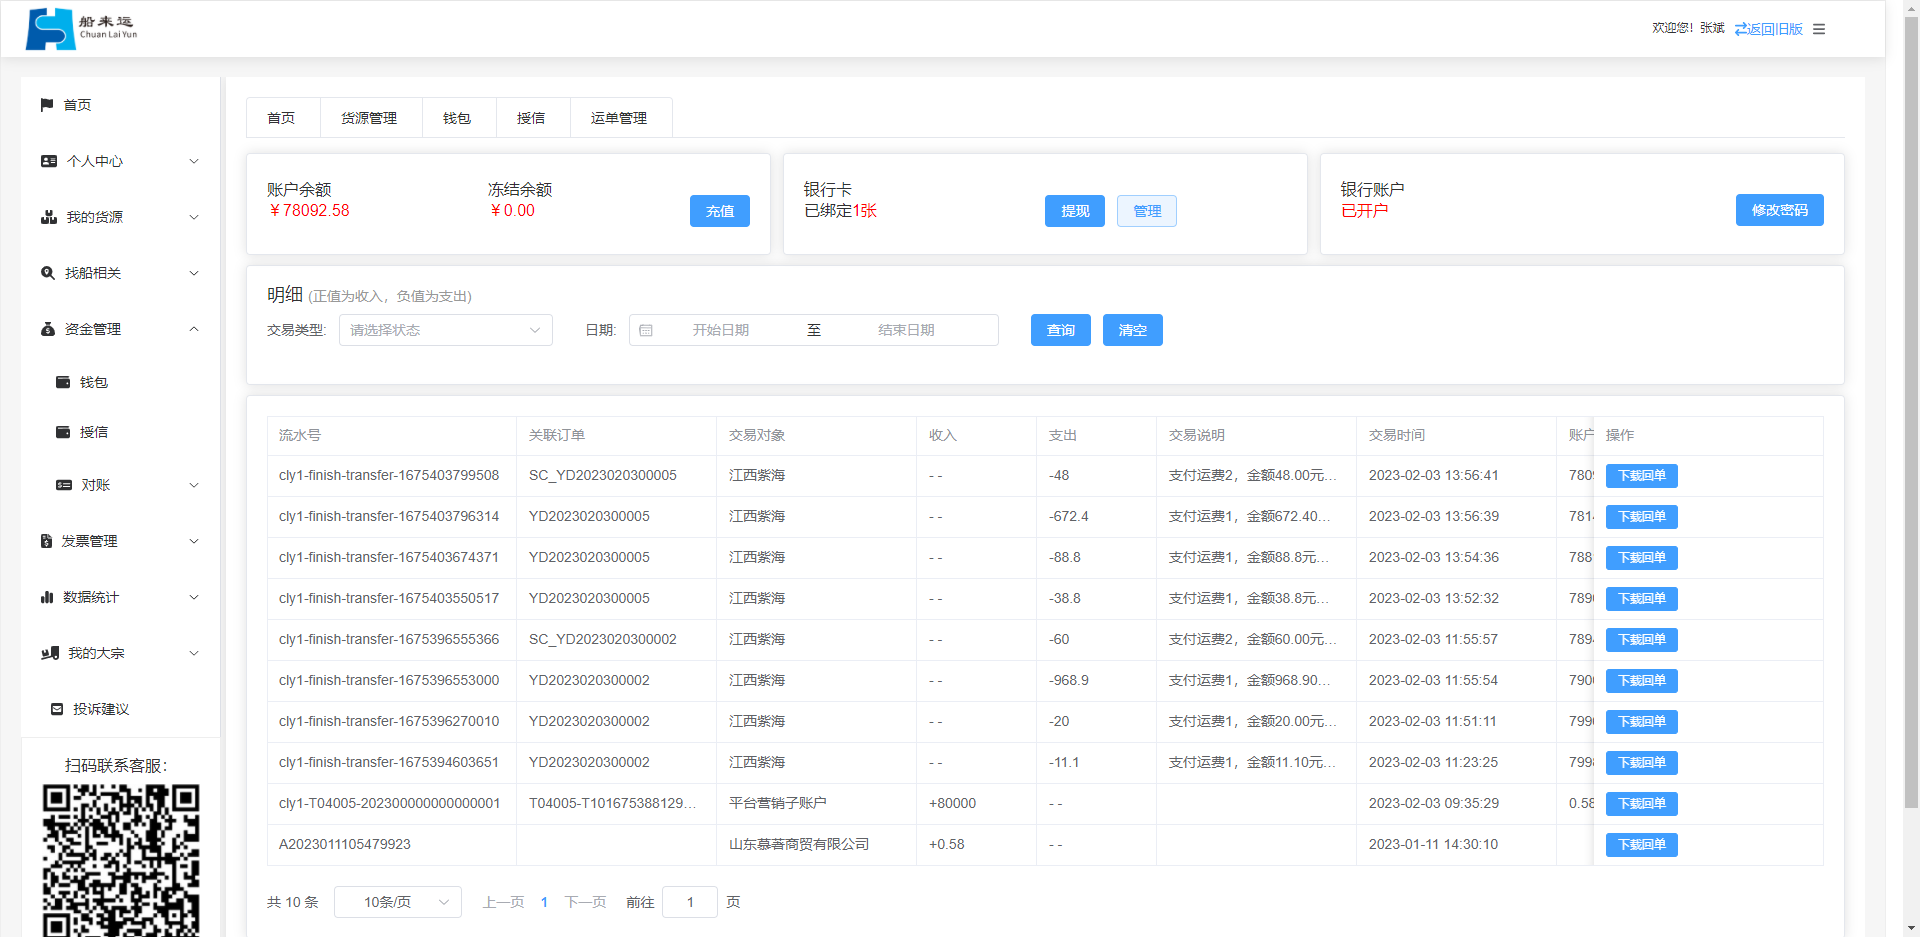Click the -968.9 expense value
The width and height of the screenshot is (1920, 937).
(1069, 680)
